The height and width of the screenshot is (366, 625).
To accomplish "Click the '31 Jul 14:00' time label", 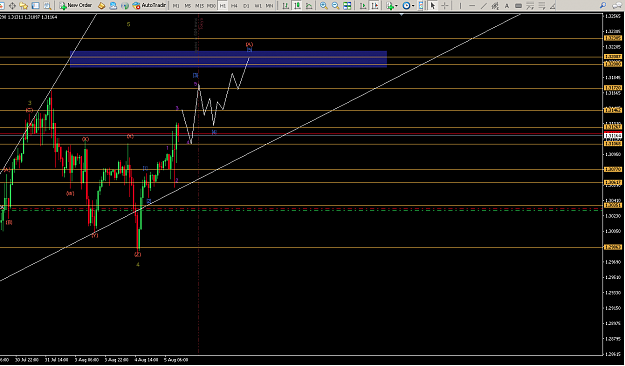I will point(57,359).
